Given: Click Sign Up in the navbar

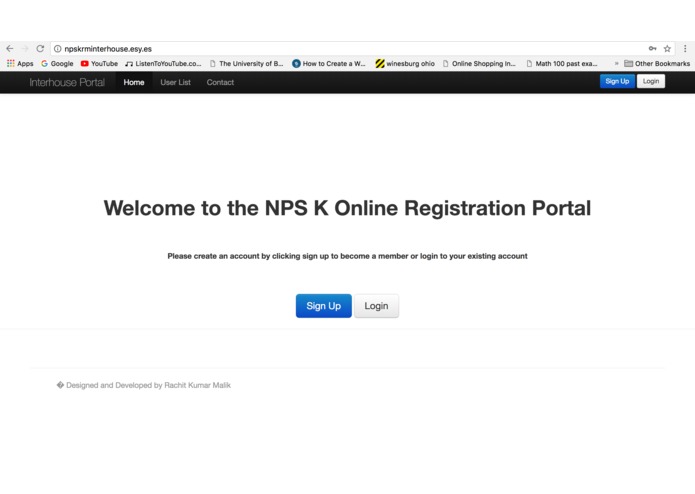Looking at the screenshot, I should [617, 81].
